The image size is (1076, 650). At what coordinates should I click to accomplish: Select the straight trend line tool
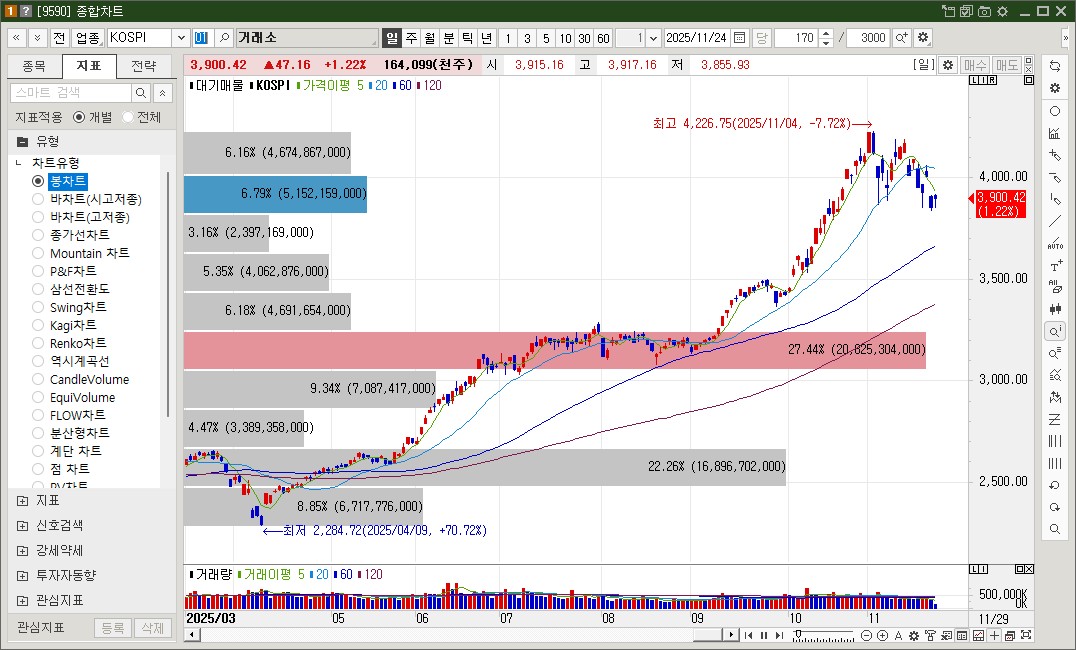[x=1055, y=221]
